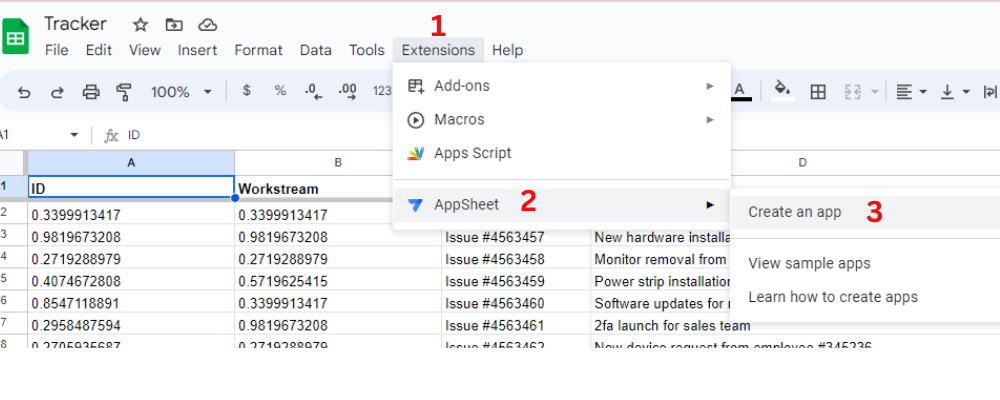Increase decimal places

pyautogui.click(x=348, y=92)
